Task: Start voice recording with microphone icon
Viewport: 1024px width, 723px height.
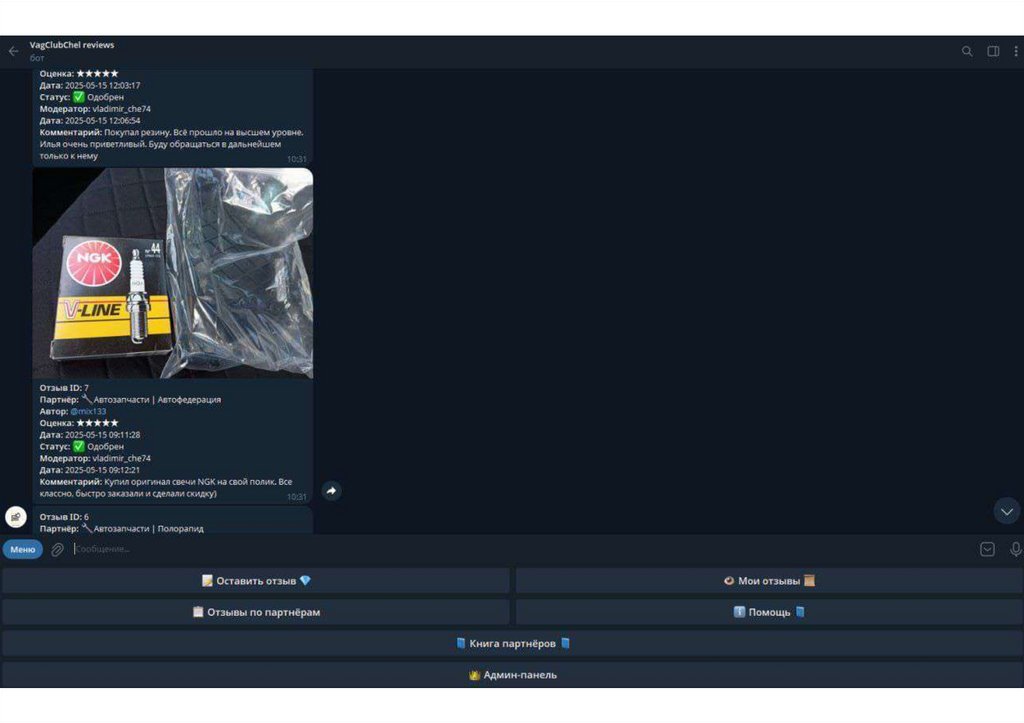Action: click(x=1015, y=549)
